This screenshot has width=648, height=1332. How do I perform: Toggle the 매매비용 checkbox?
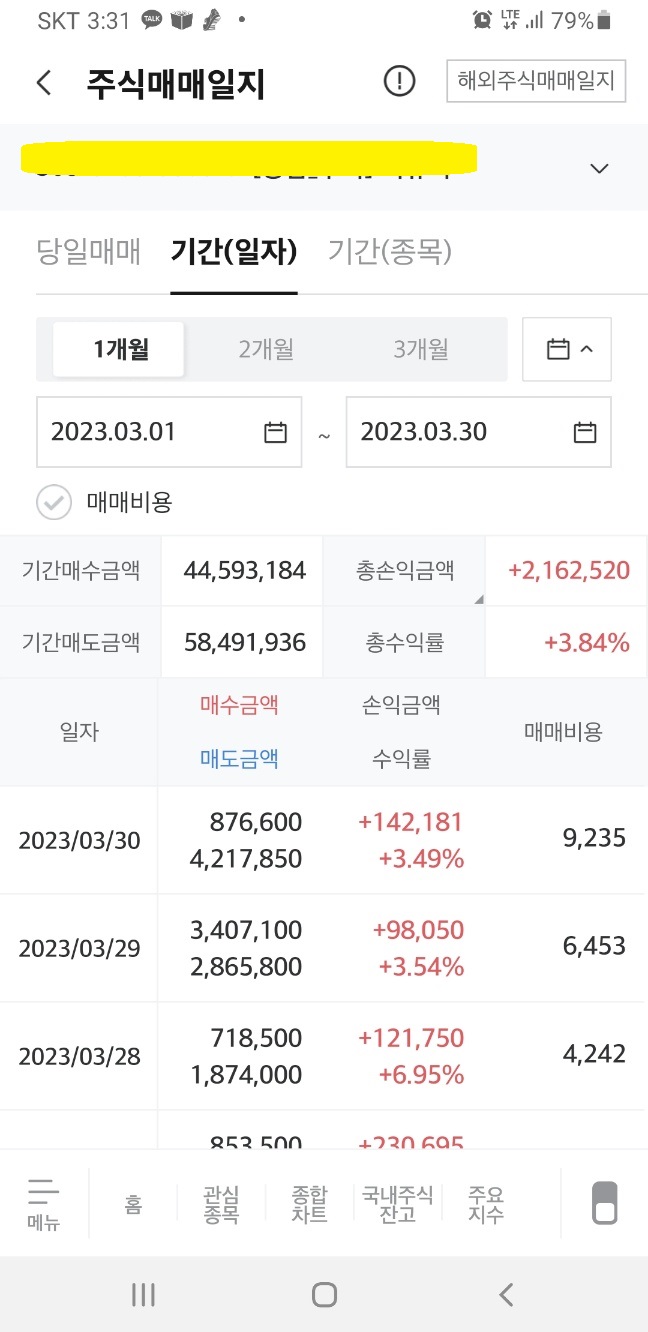click(54, 502)
